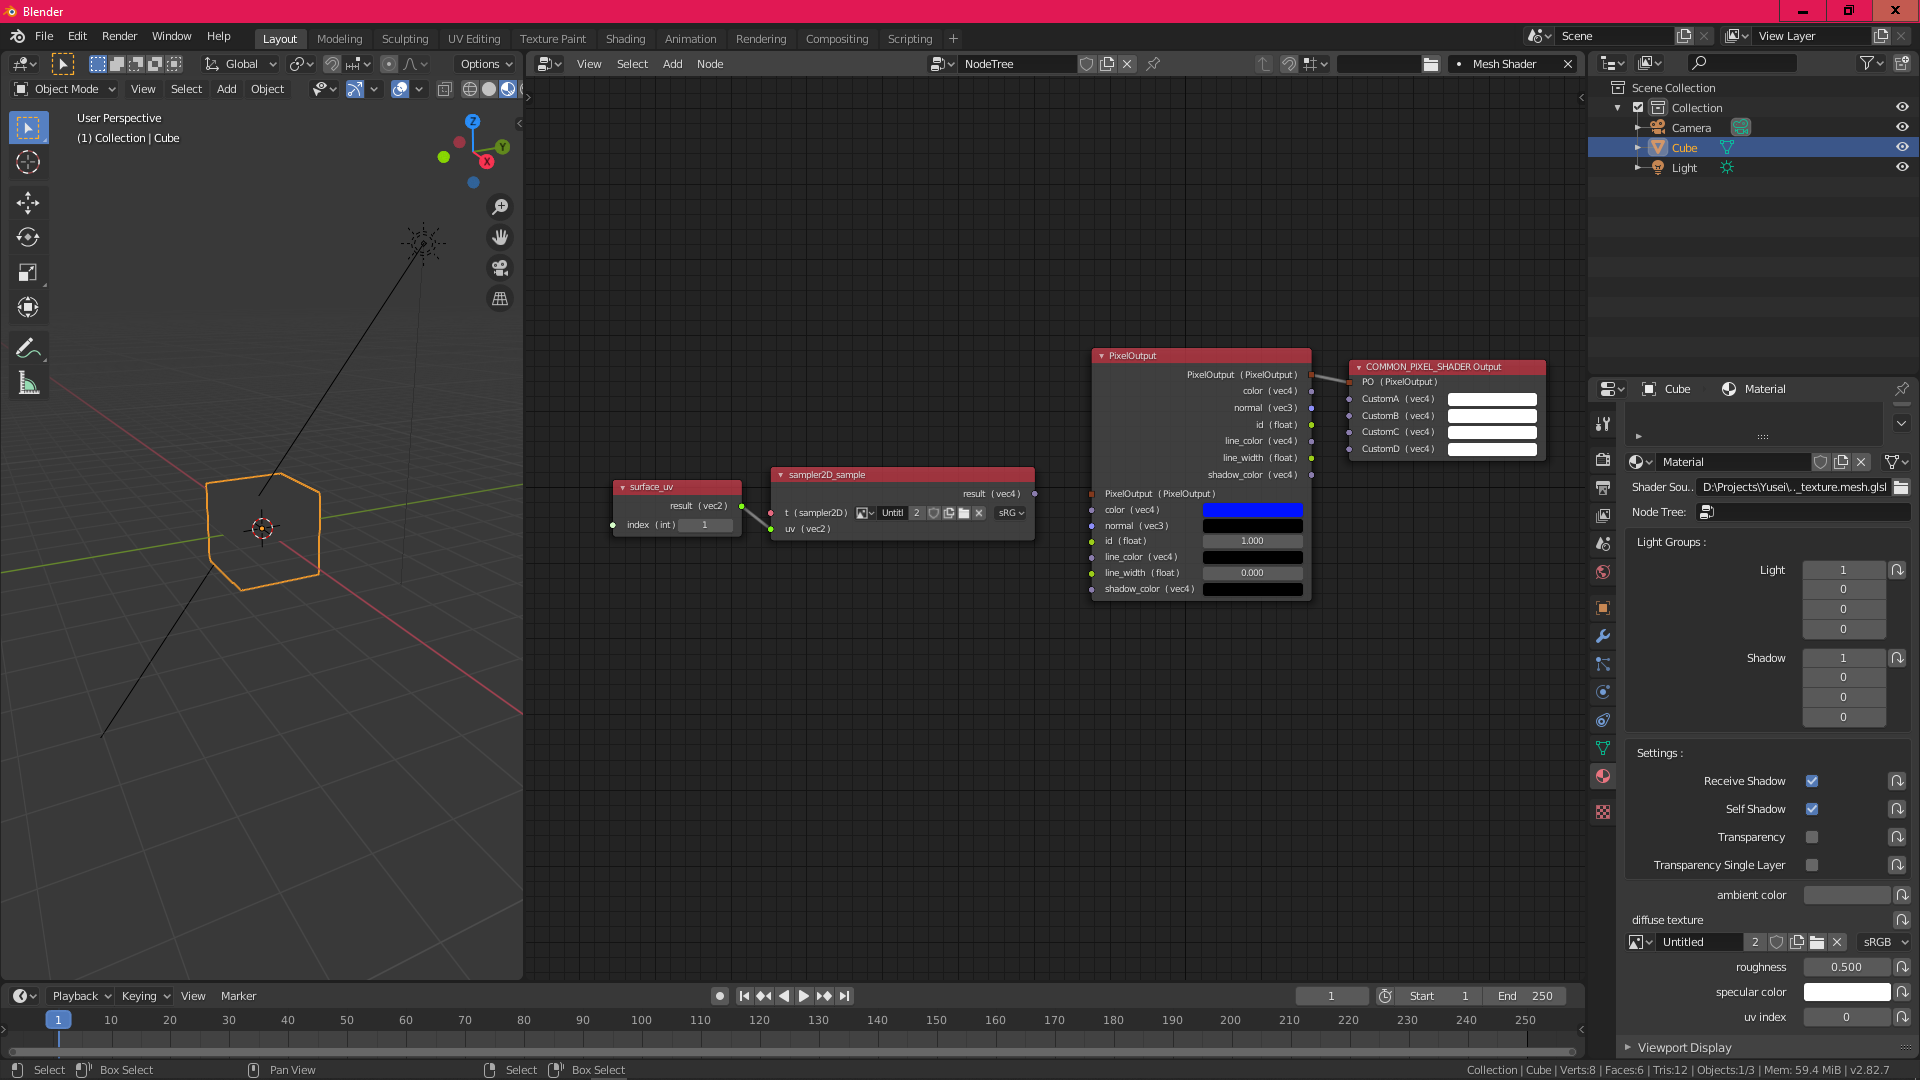Expand the Camera item in outliner
This screenshot has width=1920, height=1080.
pos(1638,127)
